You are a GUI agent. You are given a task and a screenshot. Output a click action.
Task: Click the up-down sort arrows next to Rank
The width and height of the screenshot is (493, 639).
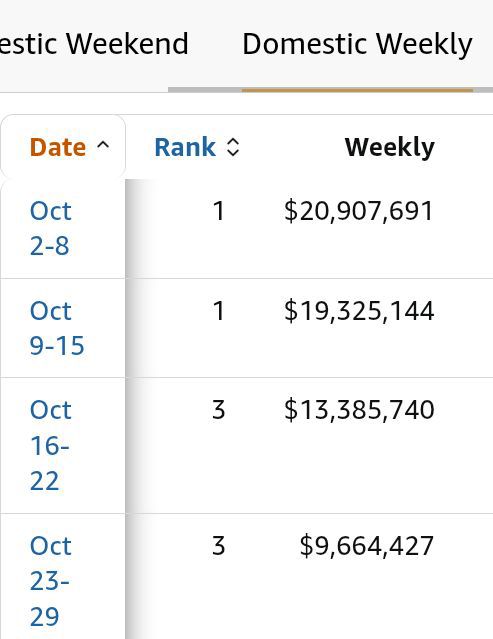233,147
